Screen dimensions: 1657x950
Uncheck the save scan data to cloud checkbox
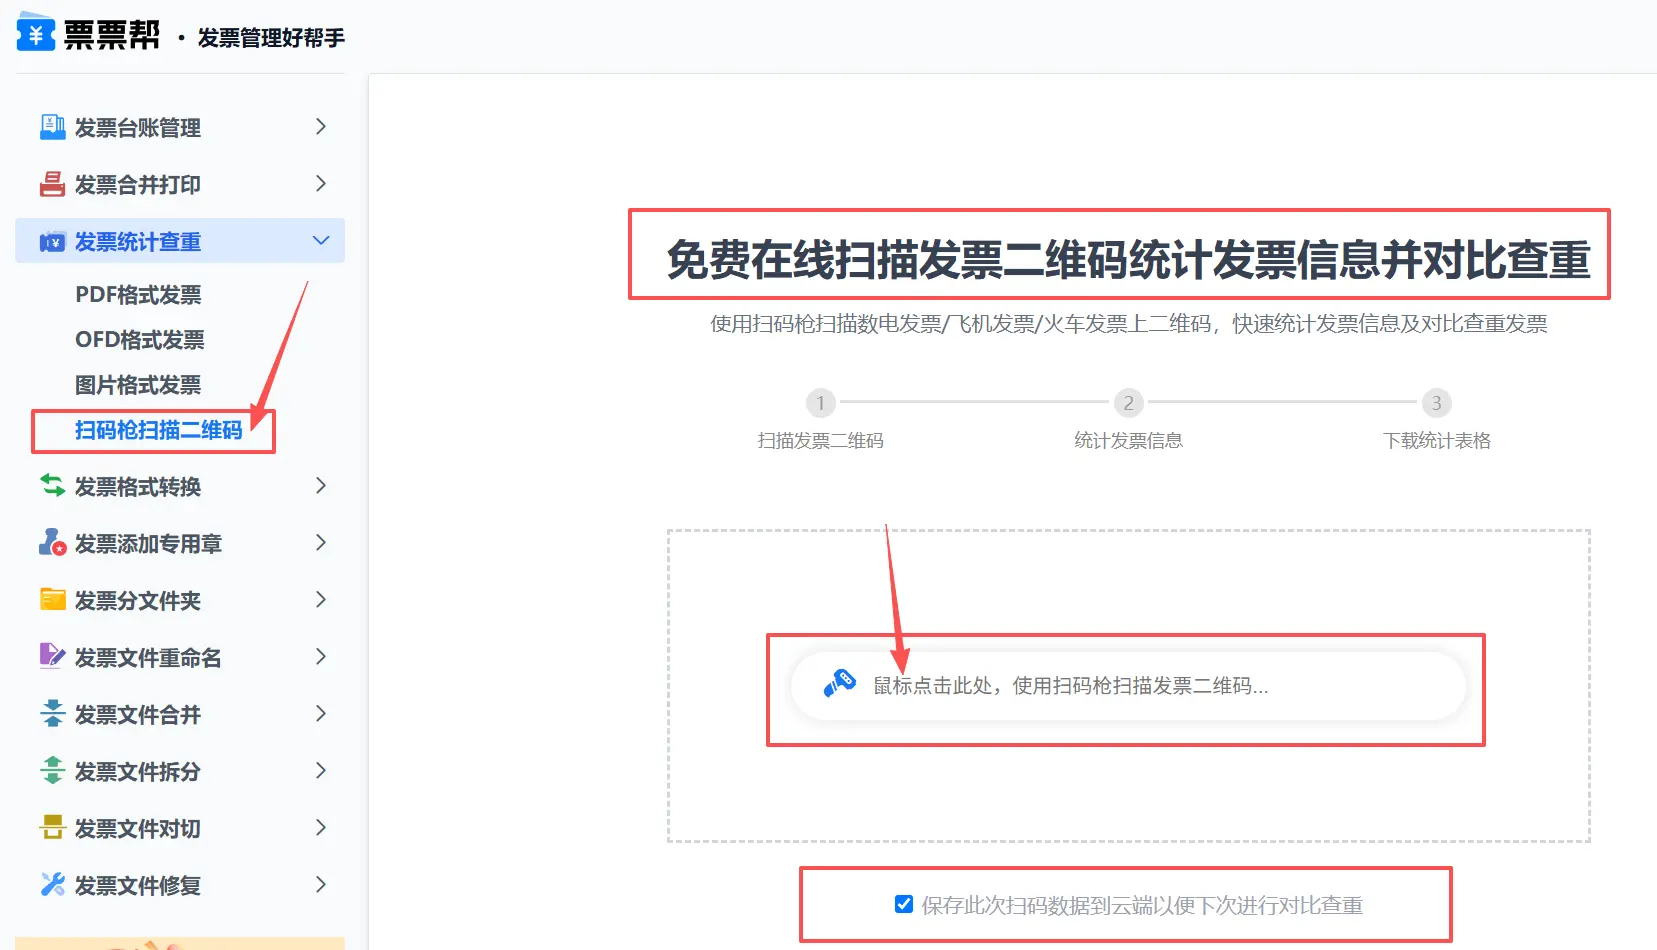[x=904, y=904]
